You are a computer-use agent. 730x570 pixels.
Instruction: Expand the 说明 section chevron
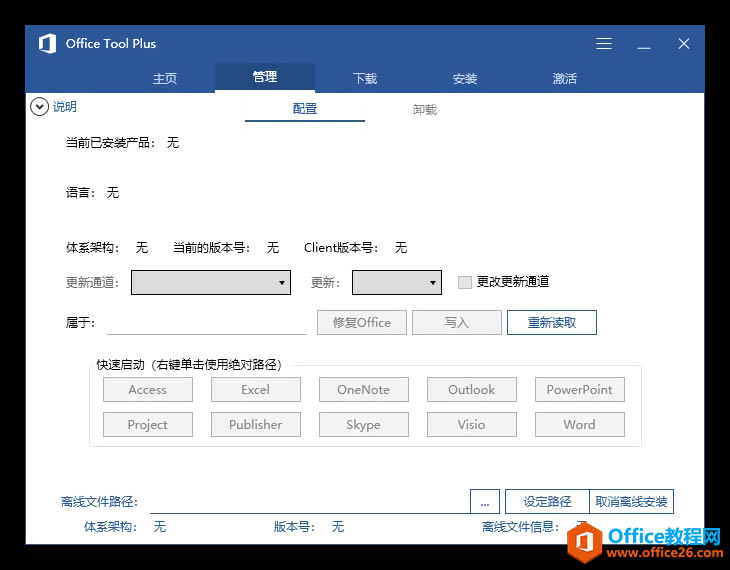pyautogui.click(x=39, y=107)
